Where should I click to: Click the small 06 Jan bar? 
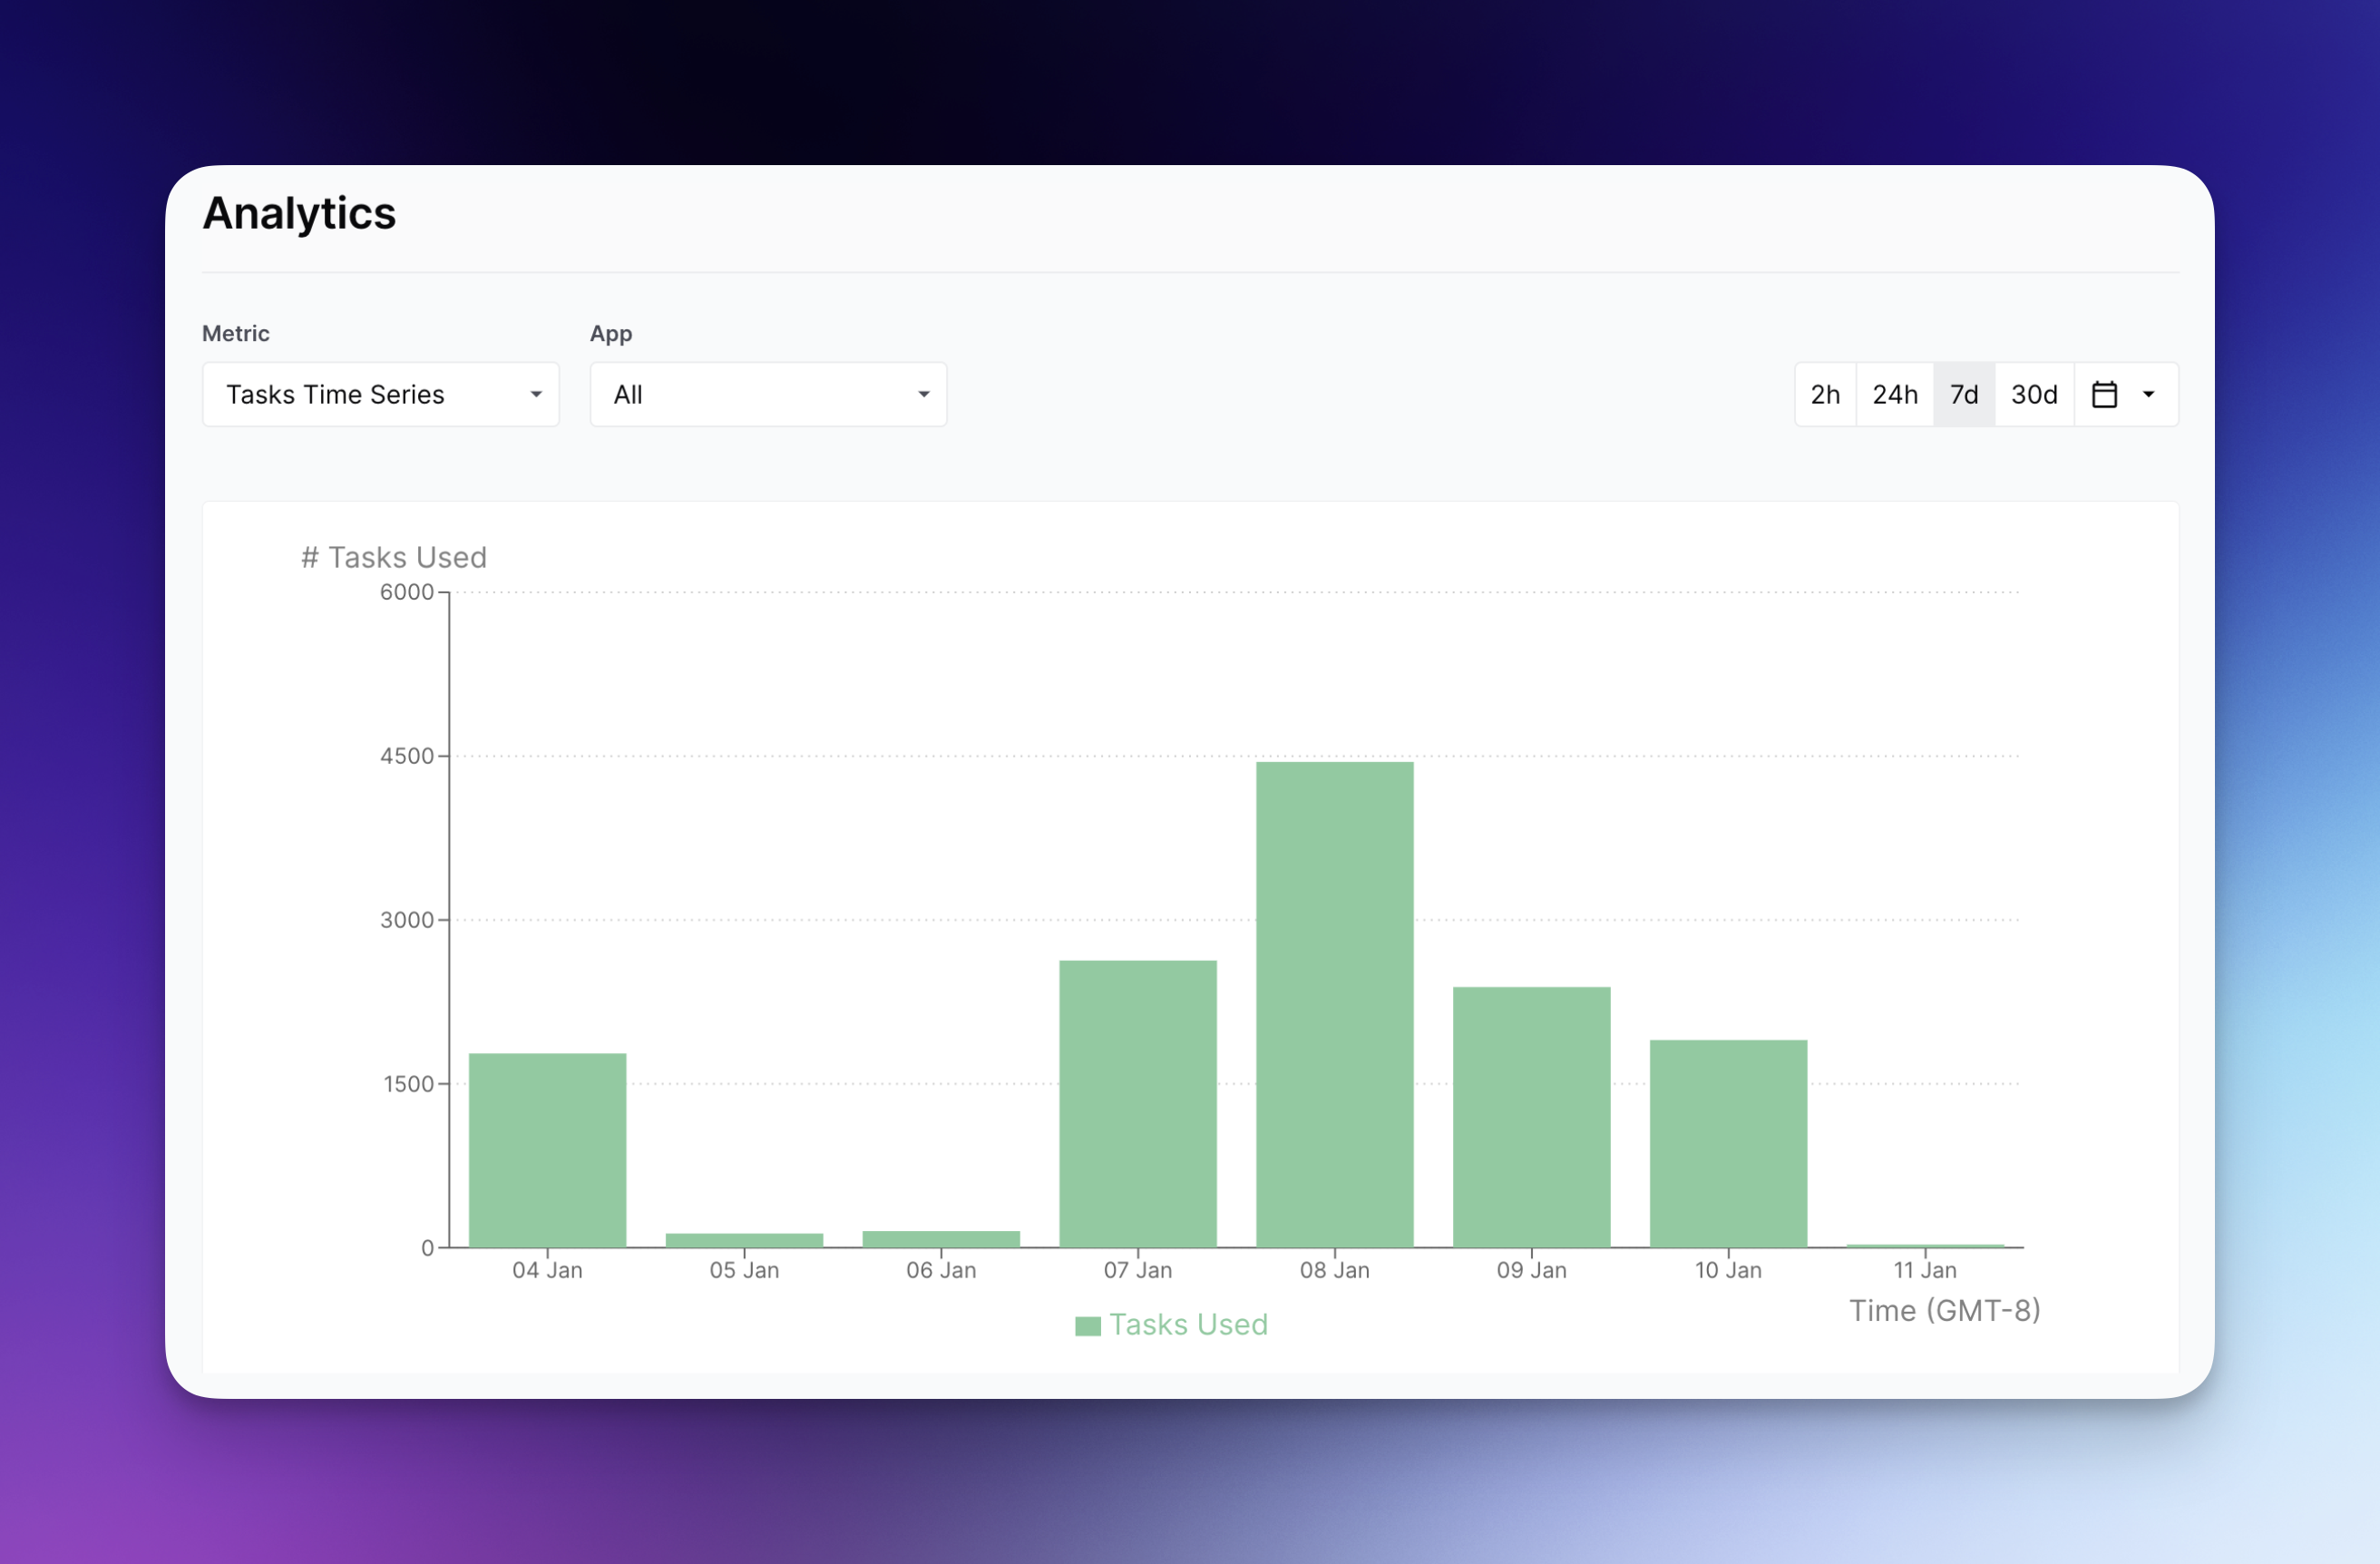[940, 1239]
